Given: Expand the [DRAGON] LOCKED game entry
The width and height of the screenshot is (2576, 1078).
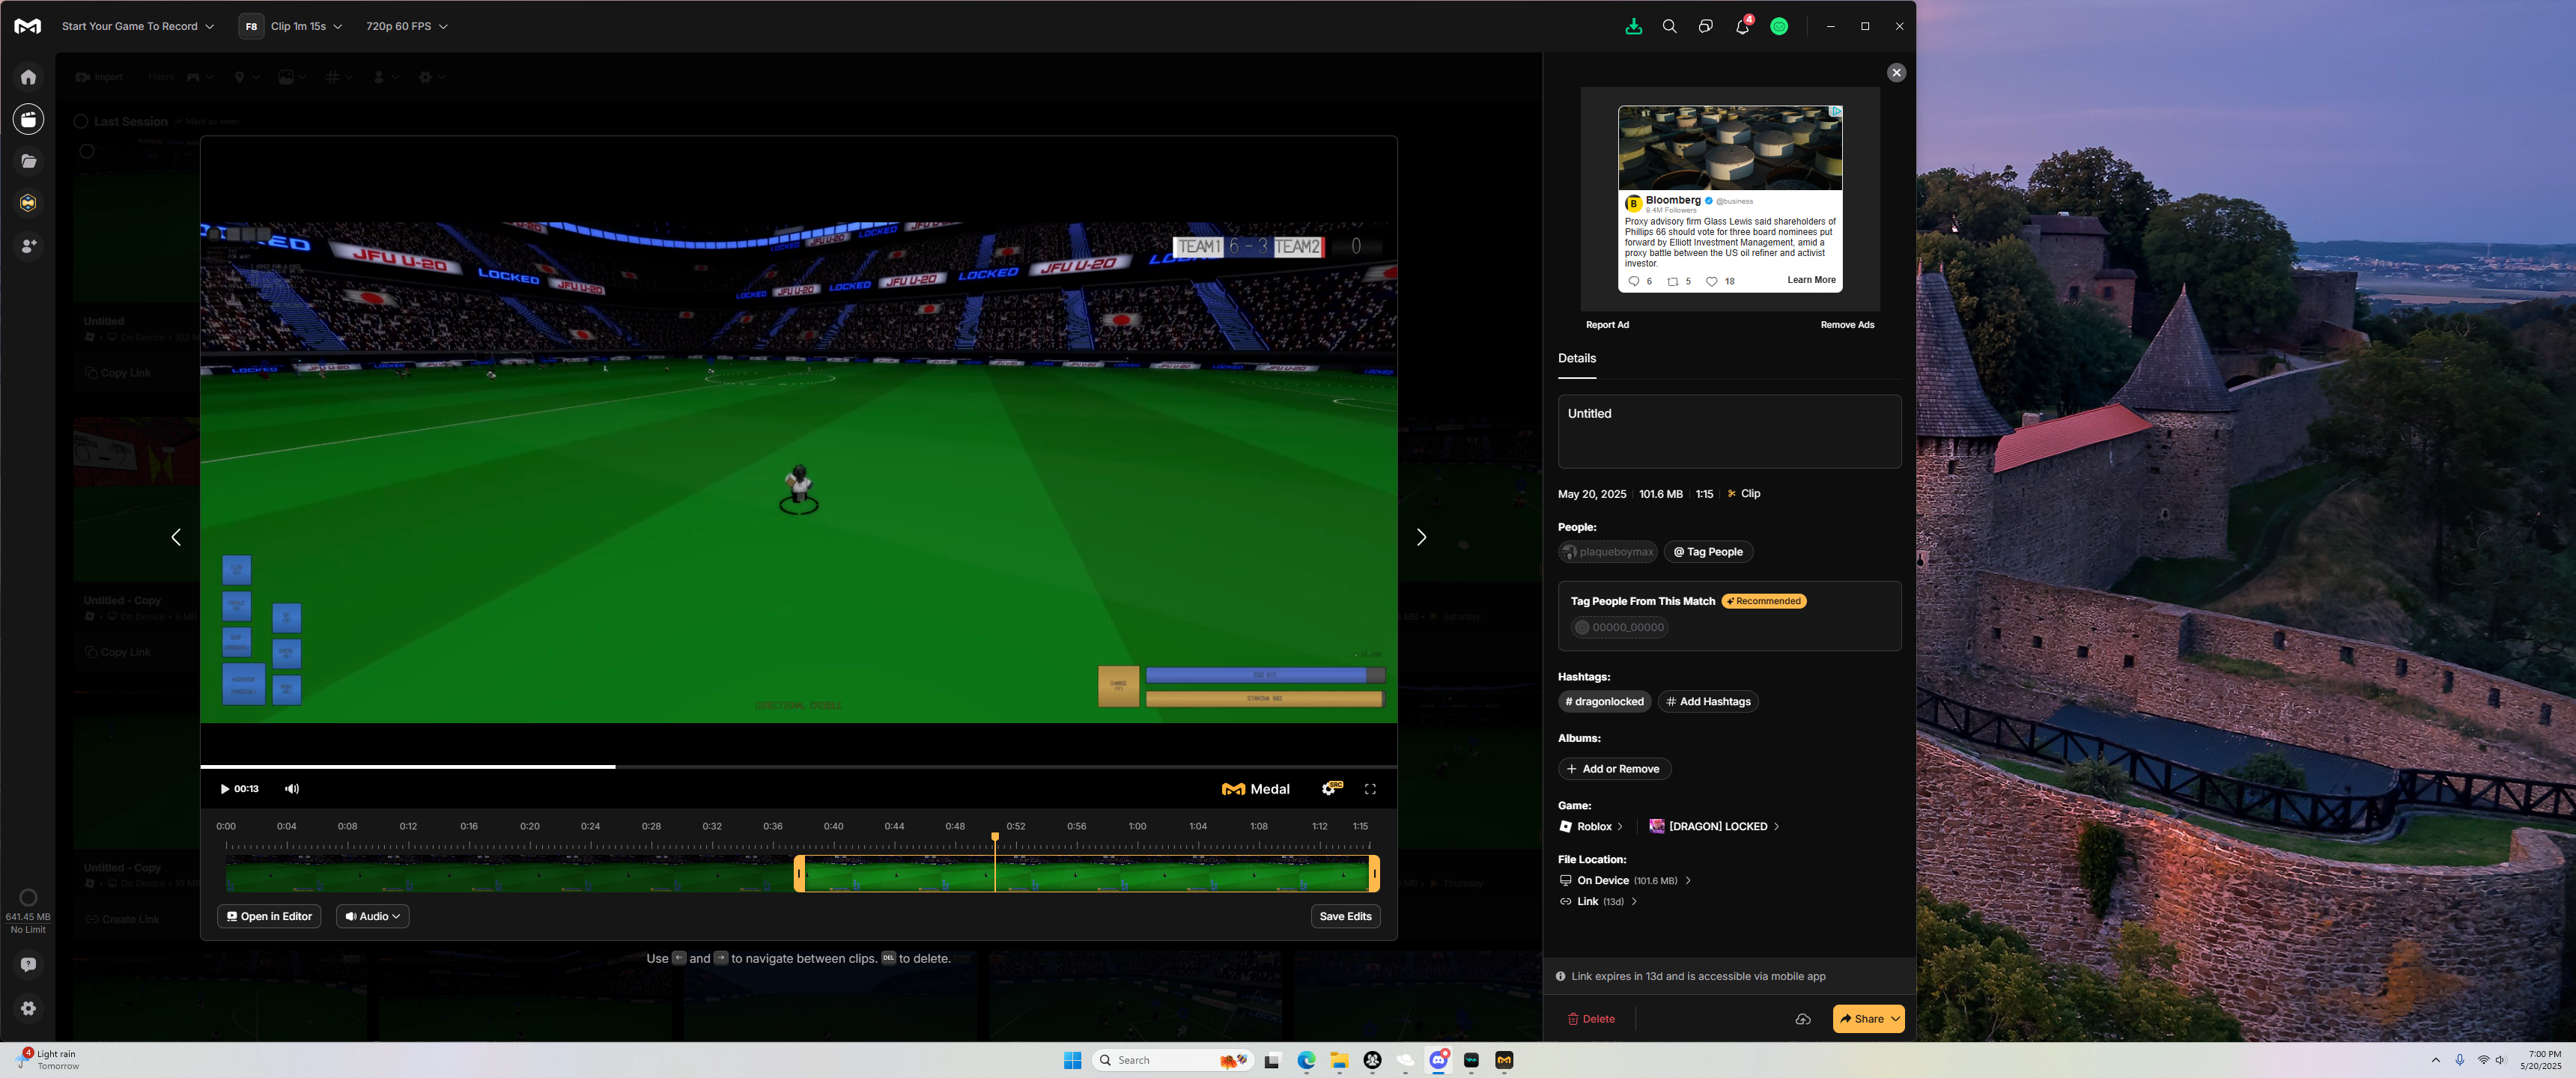Looking at the screenshot, I should click(1714, 827).
